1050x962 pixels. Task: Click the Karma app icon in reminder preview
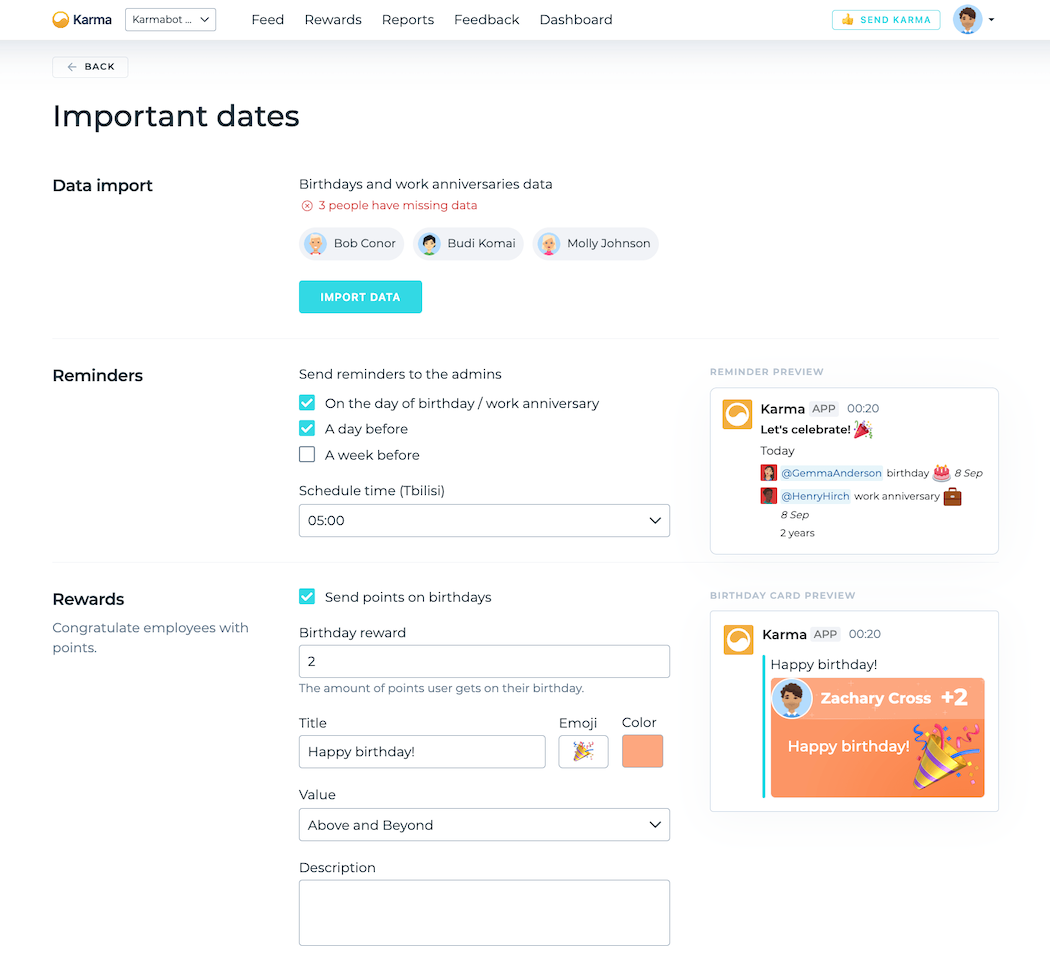(737, 413)
